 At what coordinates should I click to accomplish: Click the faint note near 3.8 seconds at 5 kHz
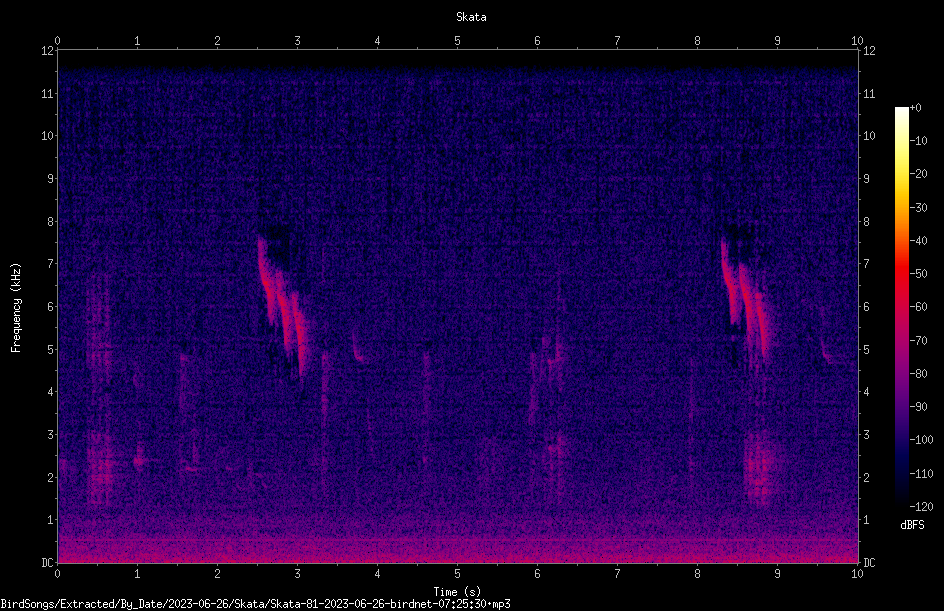coord(358,349)
